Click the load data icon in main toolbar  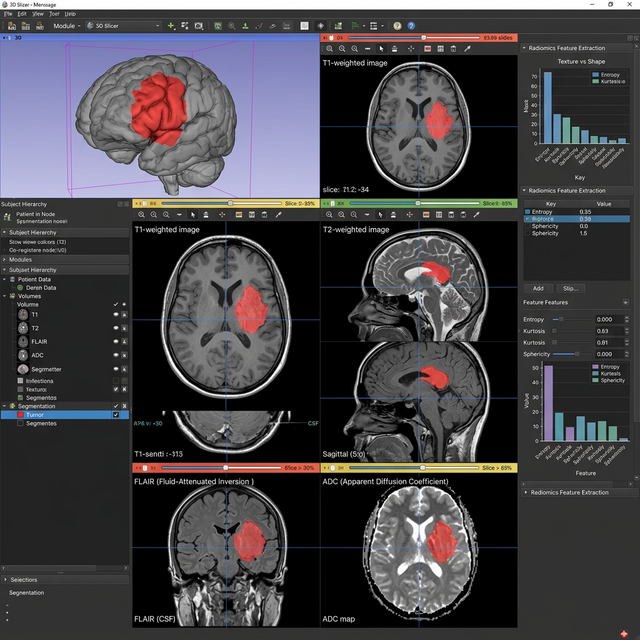(9, 25)
